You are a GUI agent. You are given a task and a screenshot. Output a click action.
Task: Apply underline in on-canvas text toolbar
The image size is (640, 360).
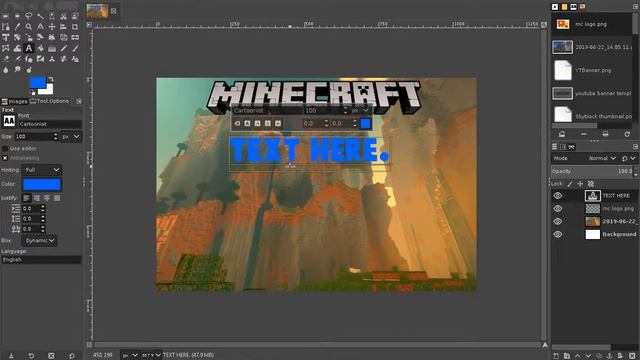(x=268, y=123)
